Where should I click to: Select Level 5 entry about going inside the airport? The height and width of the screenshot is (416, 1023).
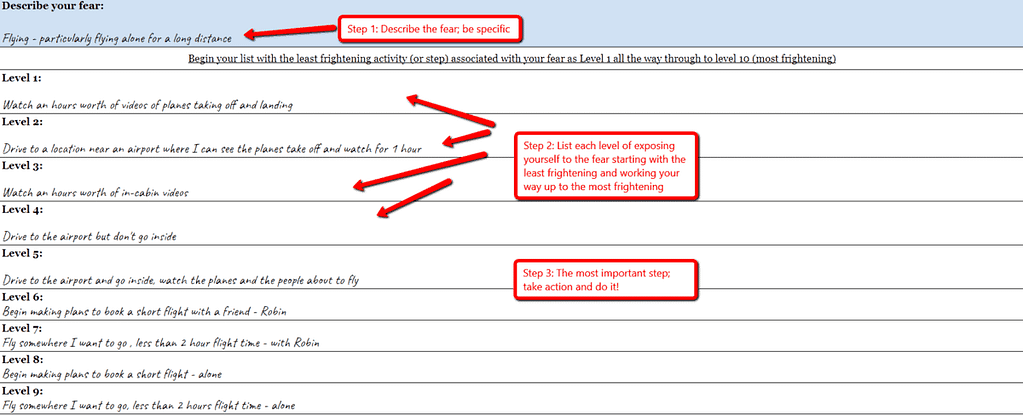click(x=180, y=280)
